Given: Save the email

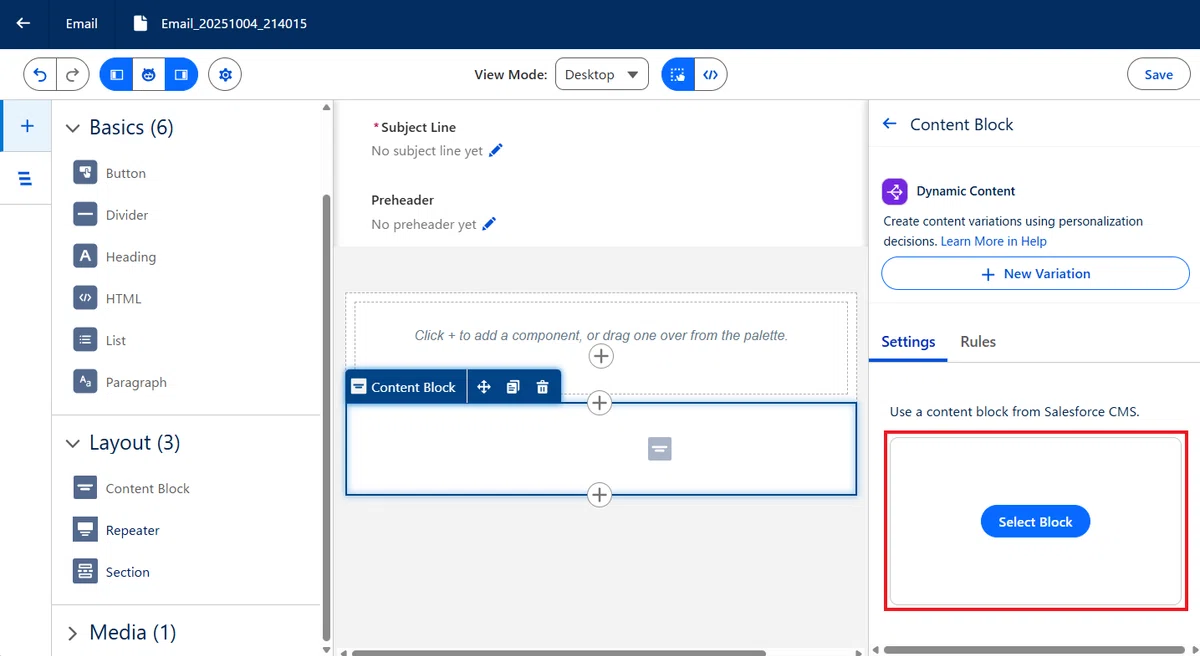Looking at the screenshot, I should coord(1158,74).
